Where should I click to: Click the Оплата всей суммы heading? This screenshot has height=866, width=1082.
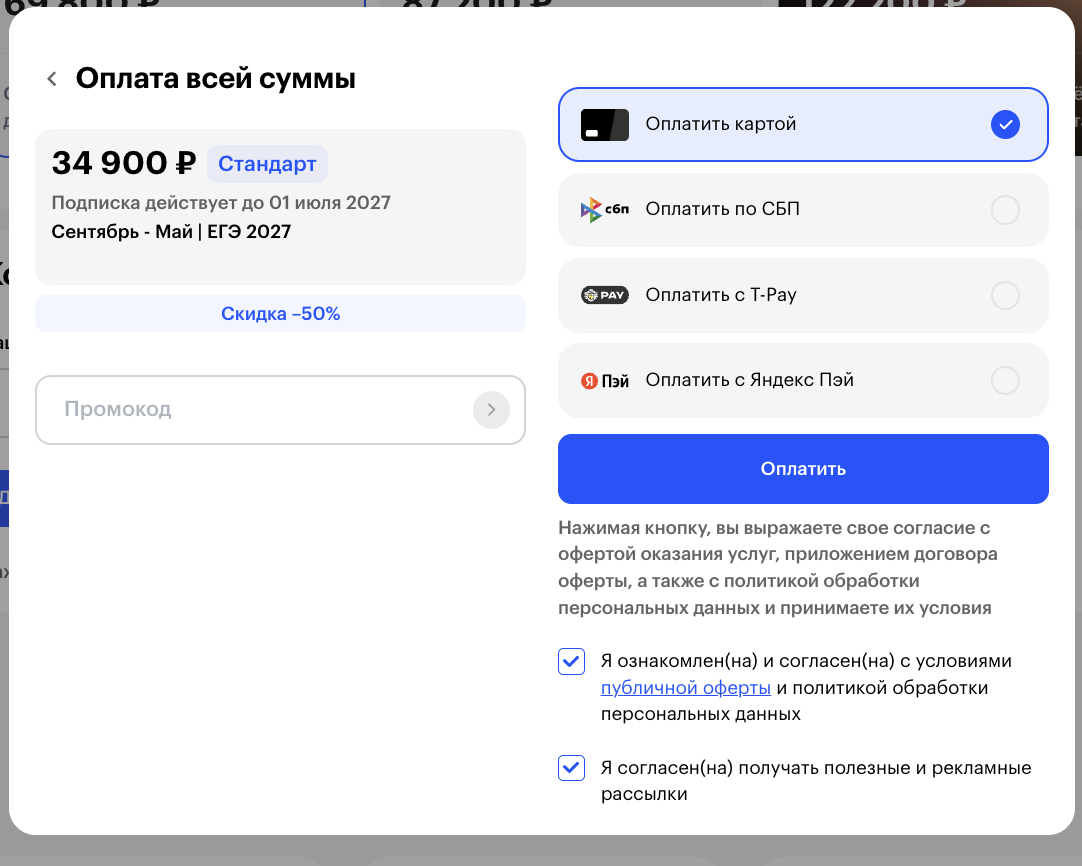point(216,79)
